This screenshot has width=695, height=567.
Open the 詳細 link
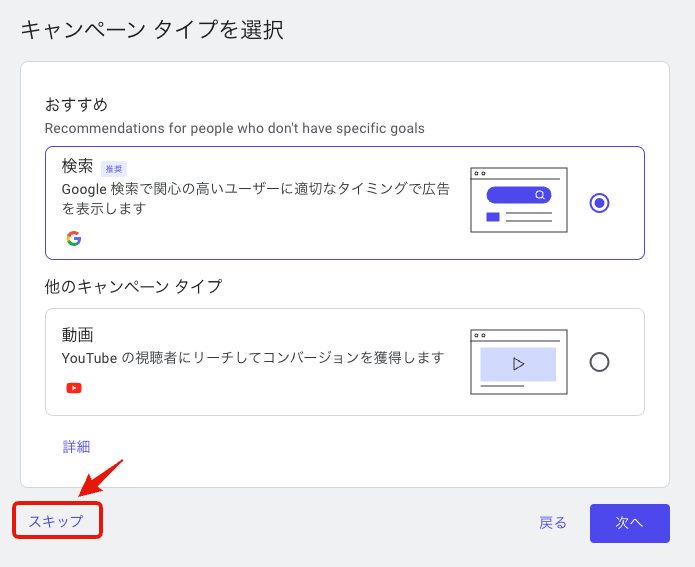(x=76, y=446)
